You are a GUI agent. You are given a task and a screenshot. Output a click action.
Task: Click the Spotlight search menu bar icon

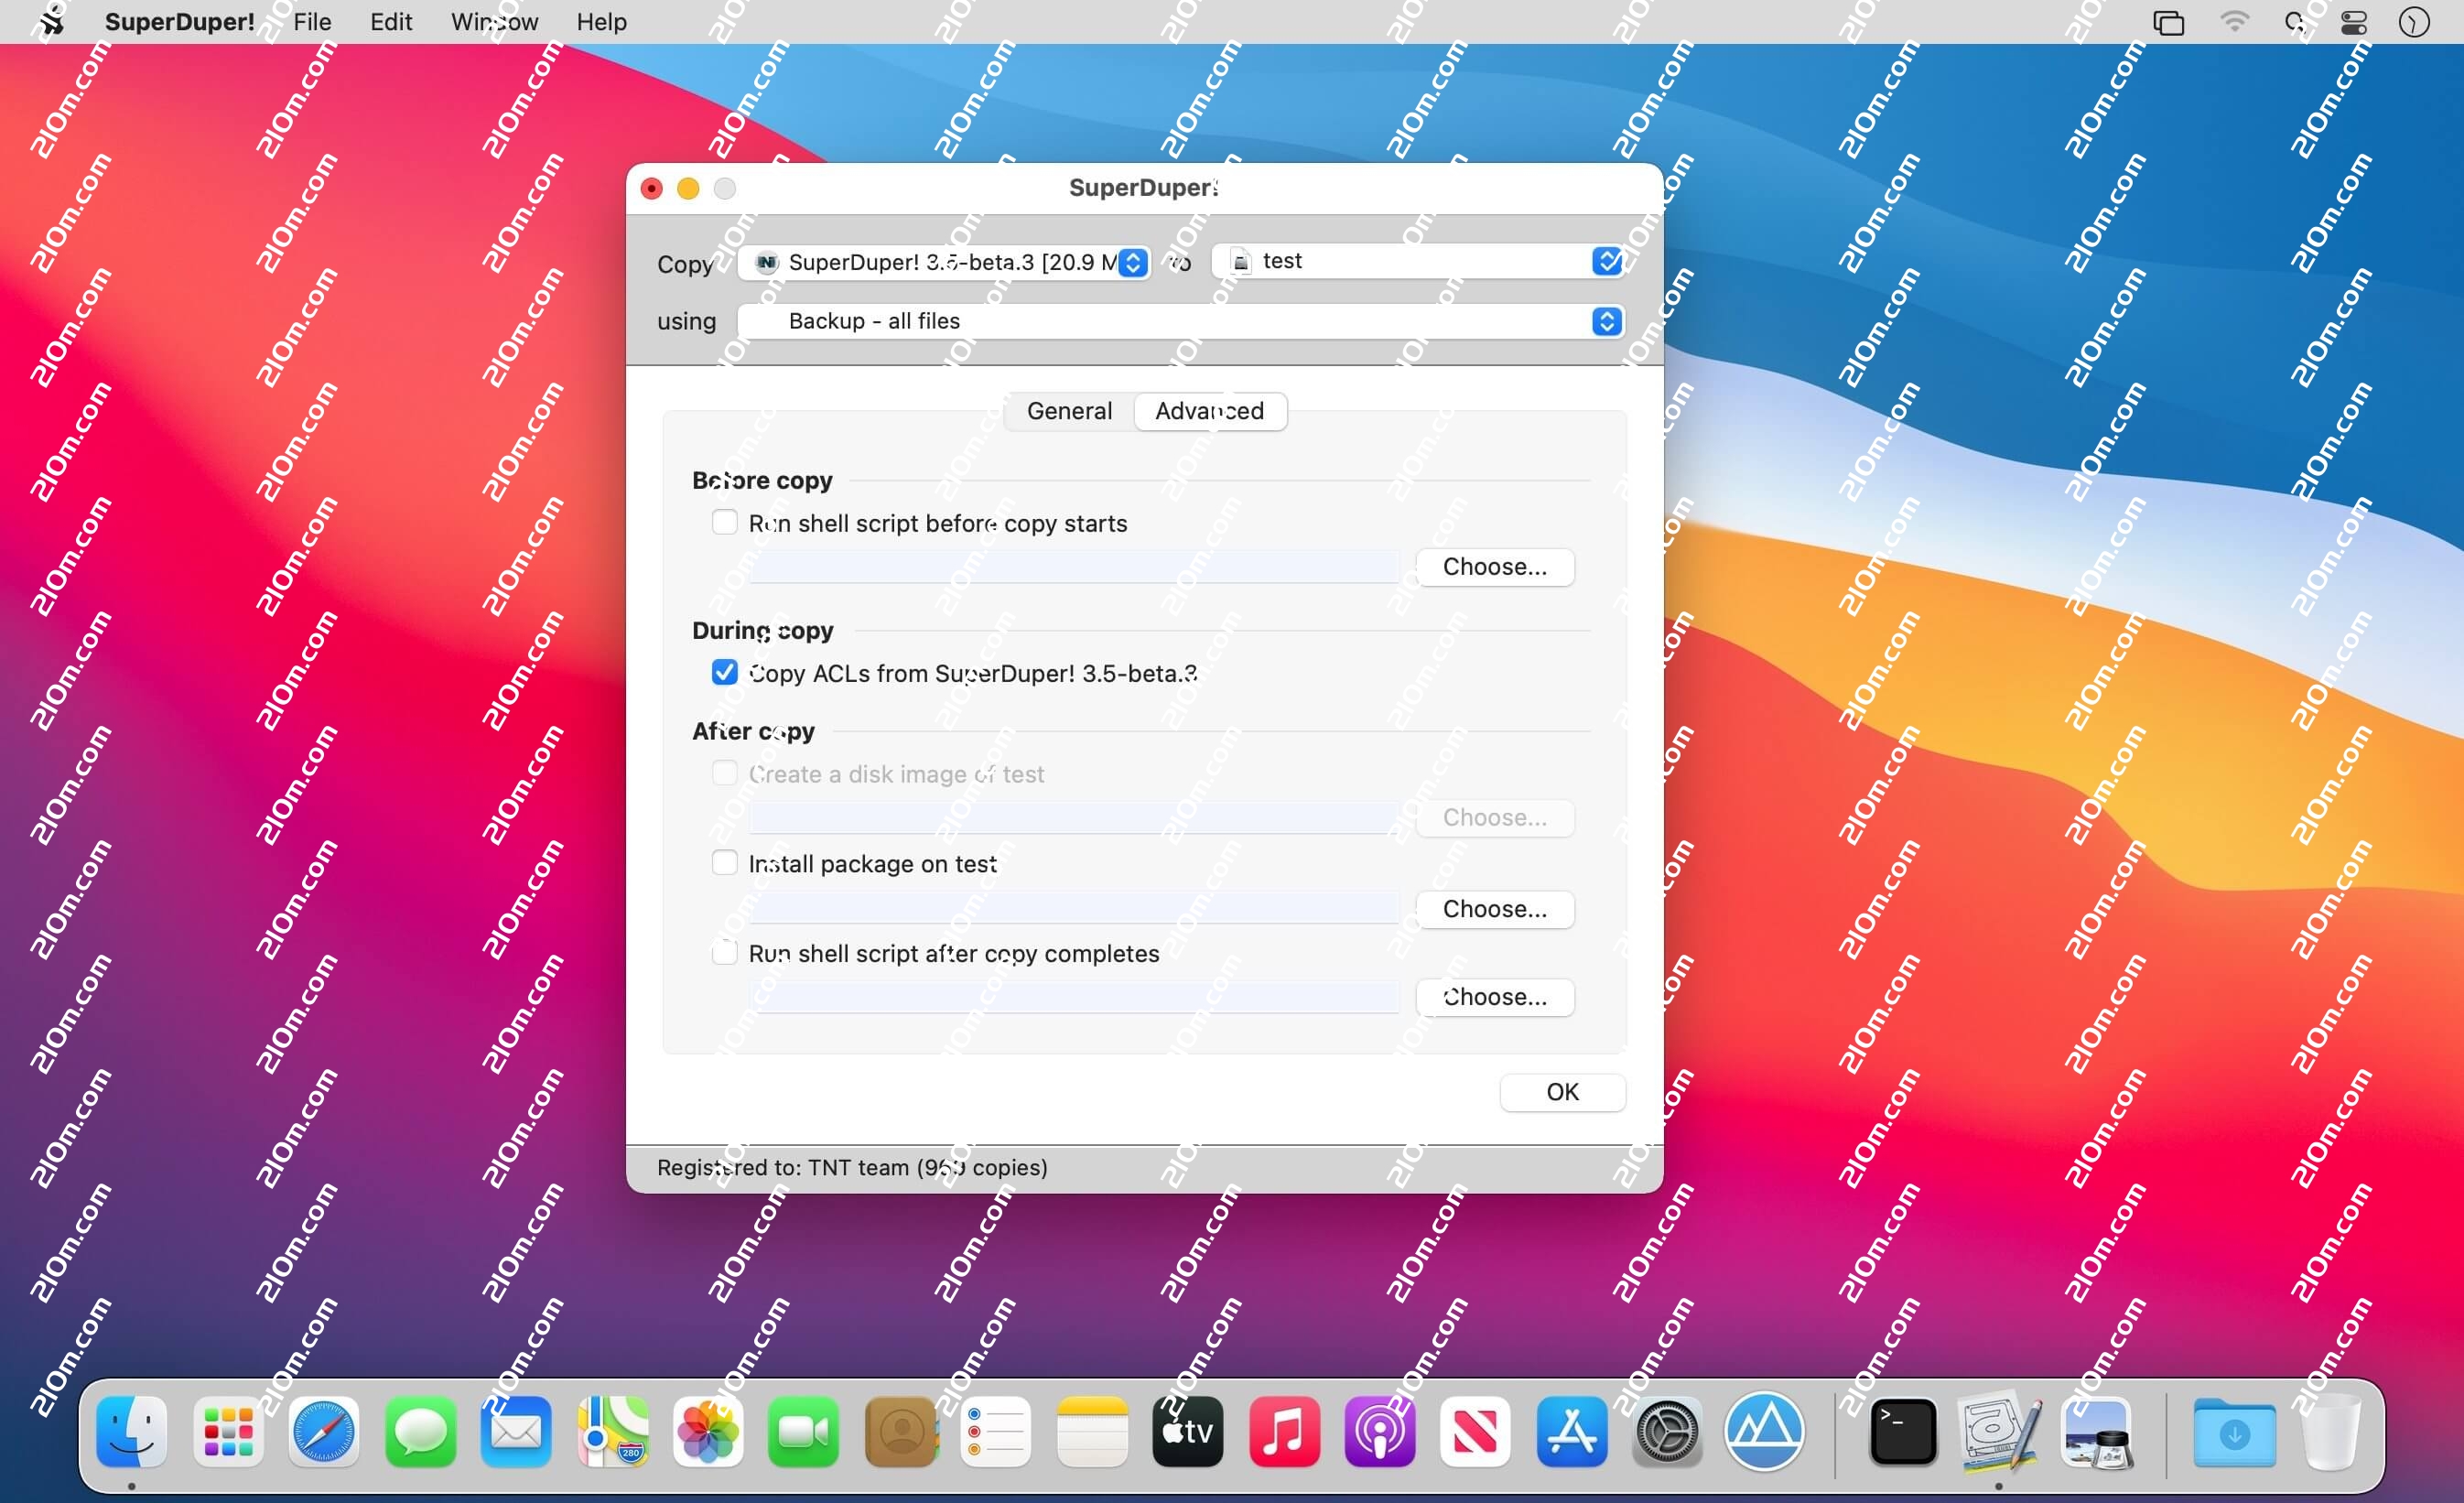pos(2295,22)
